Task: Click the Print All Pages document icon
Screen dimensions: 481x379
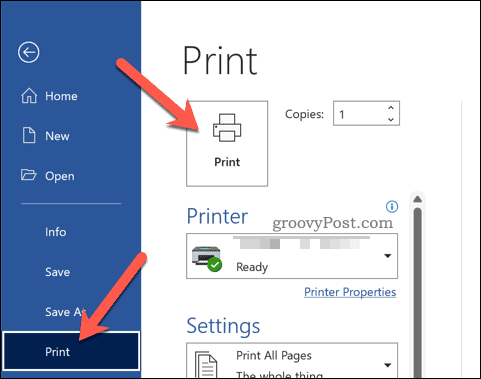Action: 206,364
